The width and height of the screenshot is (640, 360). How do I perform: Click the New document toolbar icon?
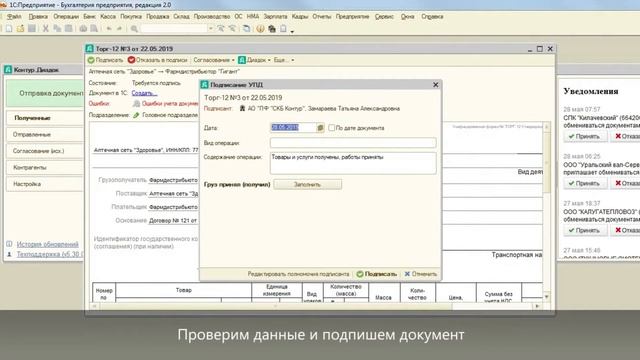pyautogui.click(x=9, y=29)
